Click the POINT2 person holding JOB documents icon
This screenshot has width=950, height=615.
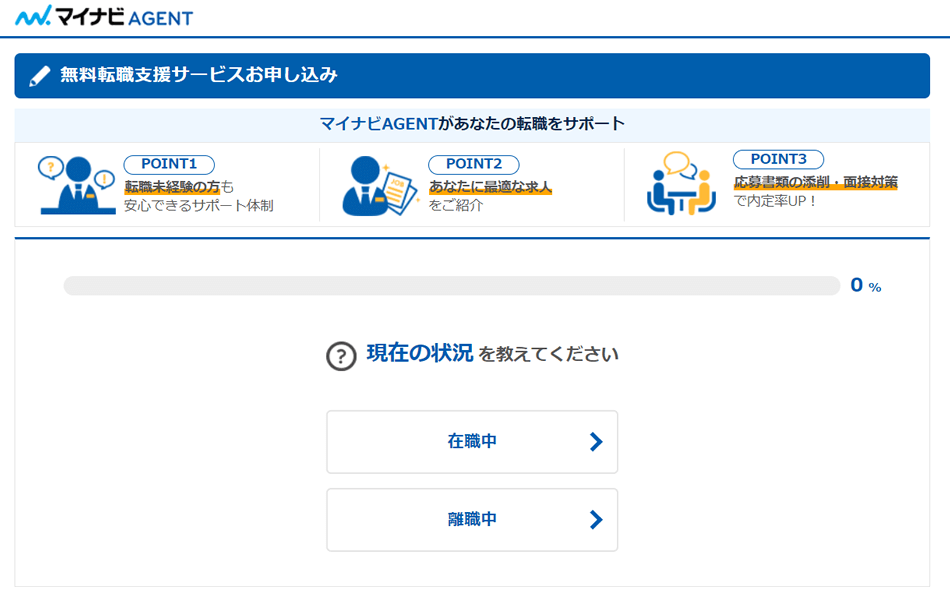pos(380,185)
